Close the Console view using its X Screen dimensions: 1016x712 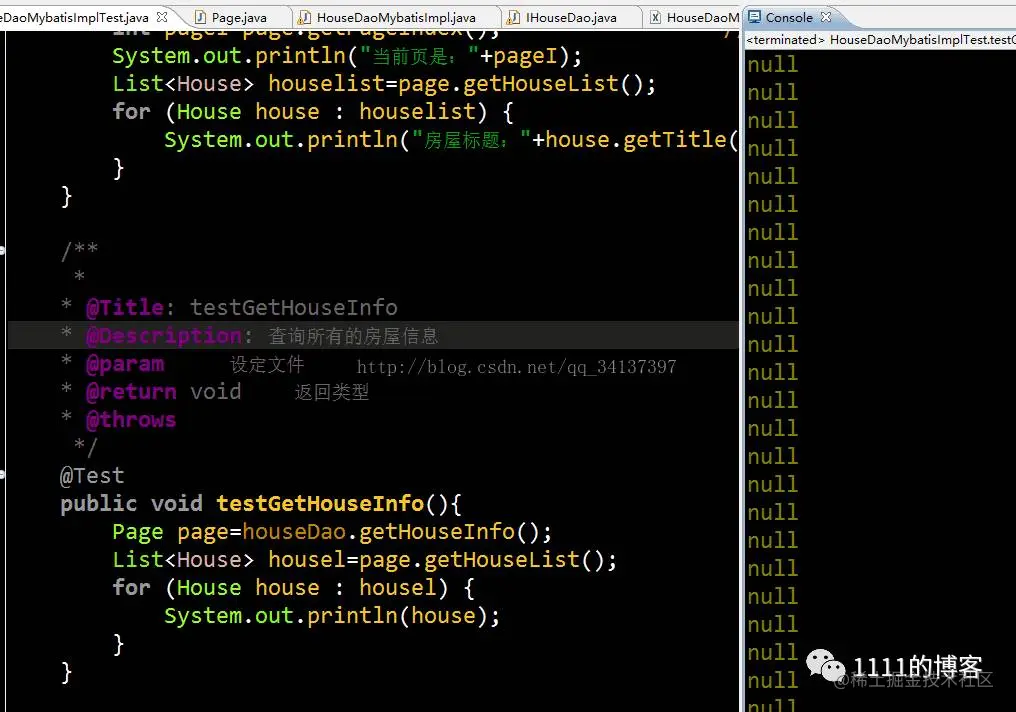coord(826,17)
